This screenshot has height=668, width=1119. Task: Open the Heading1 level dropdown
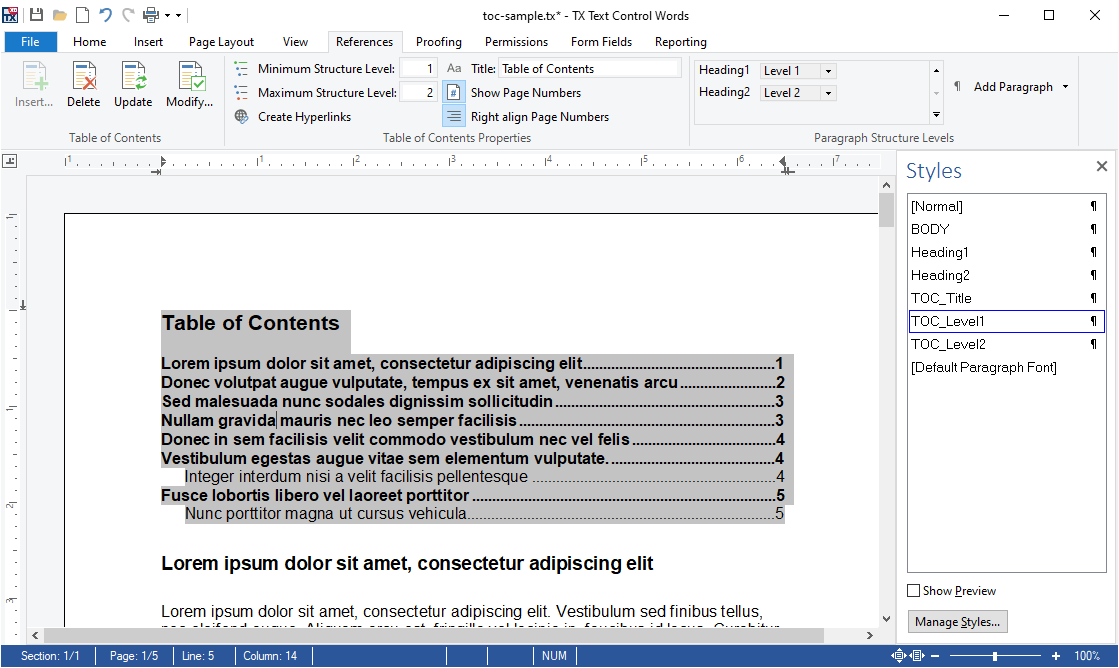(828, 70)
